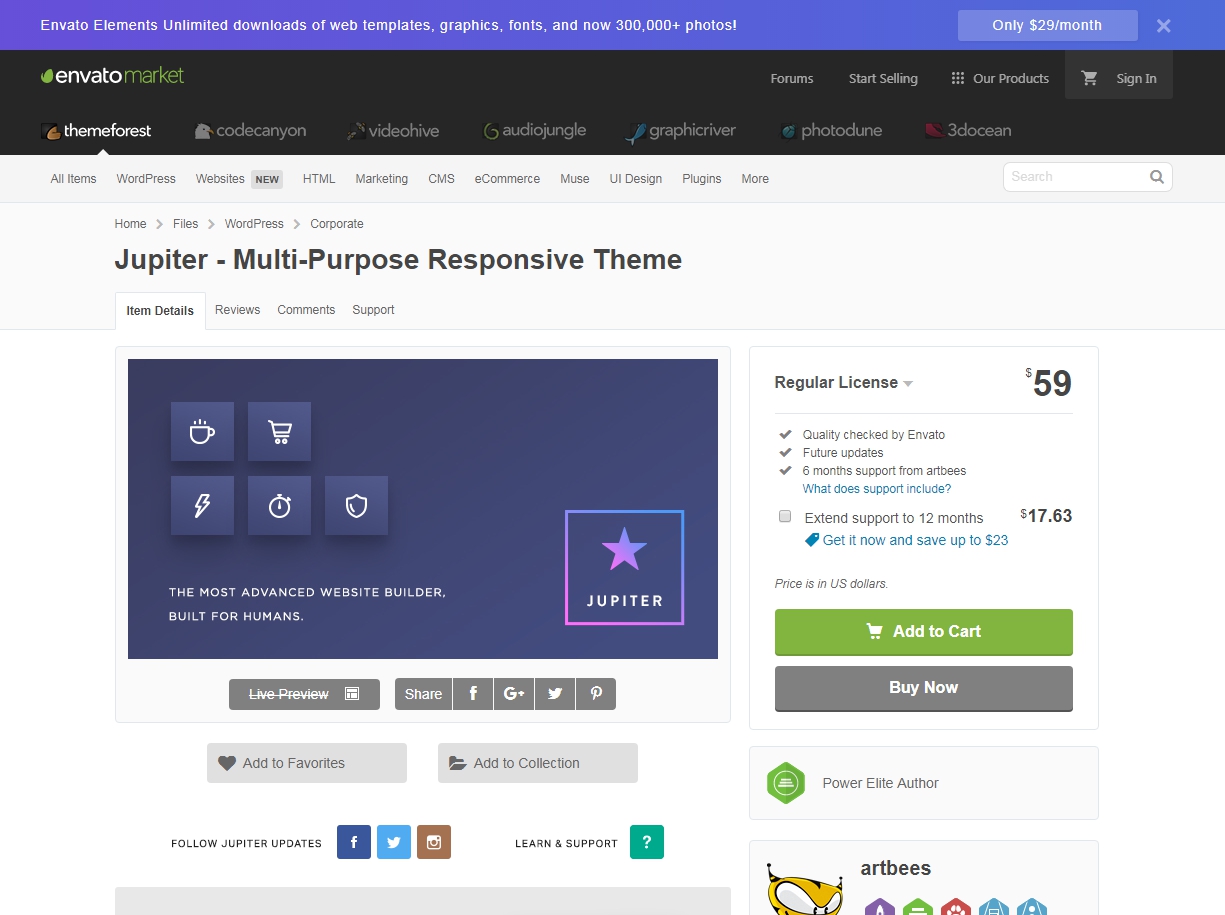Open the HTML category menu
Screen dimensions: 1225x915
tap(319, 179)
